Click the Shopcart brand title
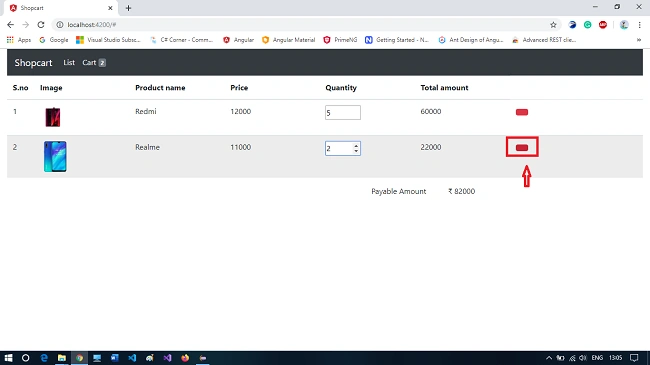 tap(33, 63)
